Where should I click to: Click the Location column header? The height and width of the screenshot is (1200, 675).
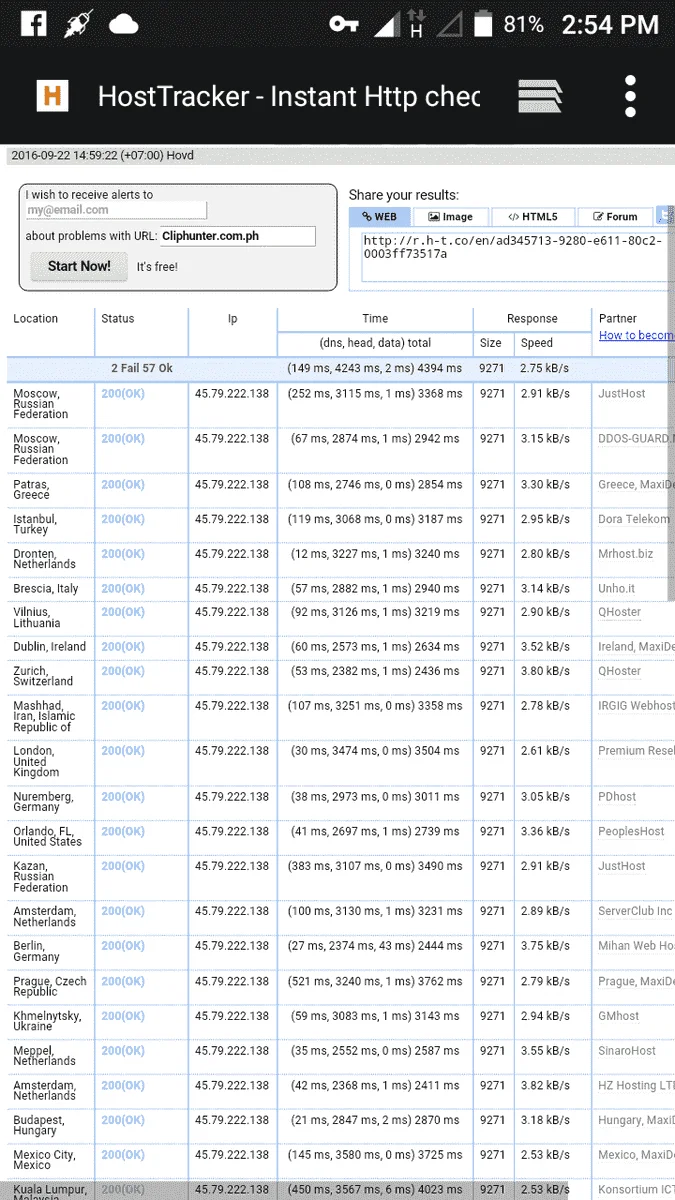point(36,319)
